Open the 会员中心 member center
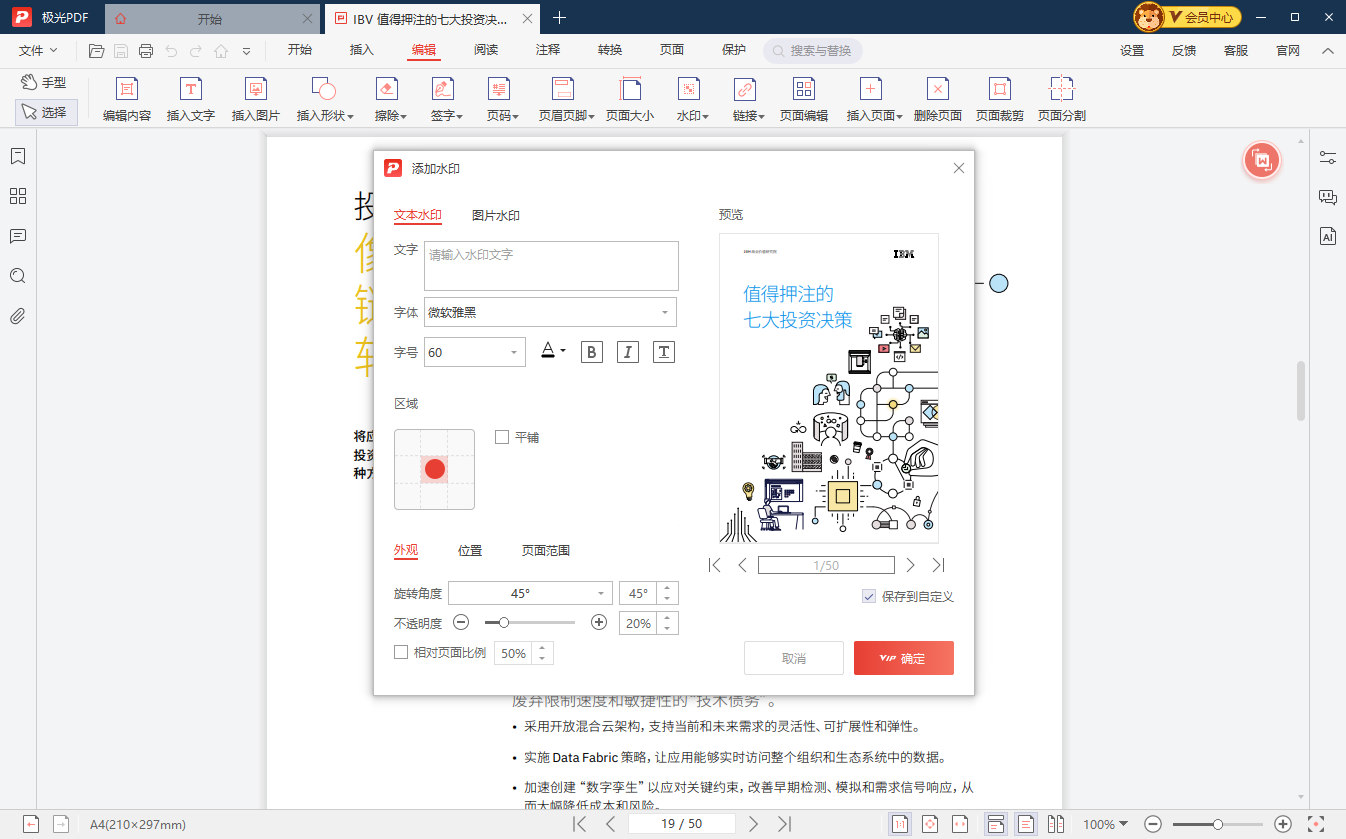Screen dimensions: 1346x839 click(x=1188, y=17)
